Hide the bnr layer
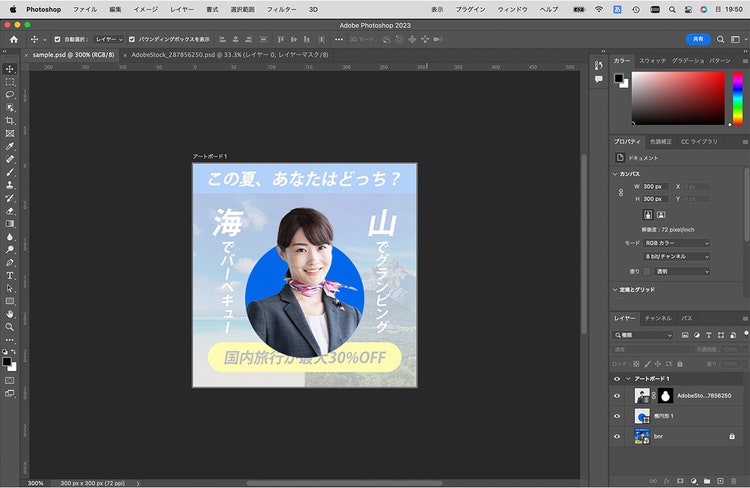 [x=617, y=436]
